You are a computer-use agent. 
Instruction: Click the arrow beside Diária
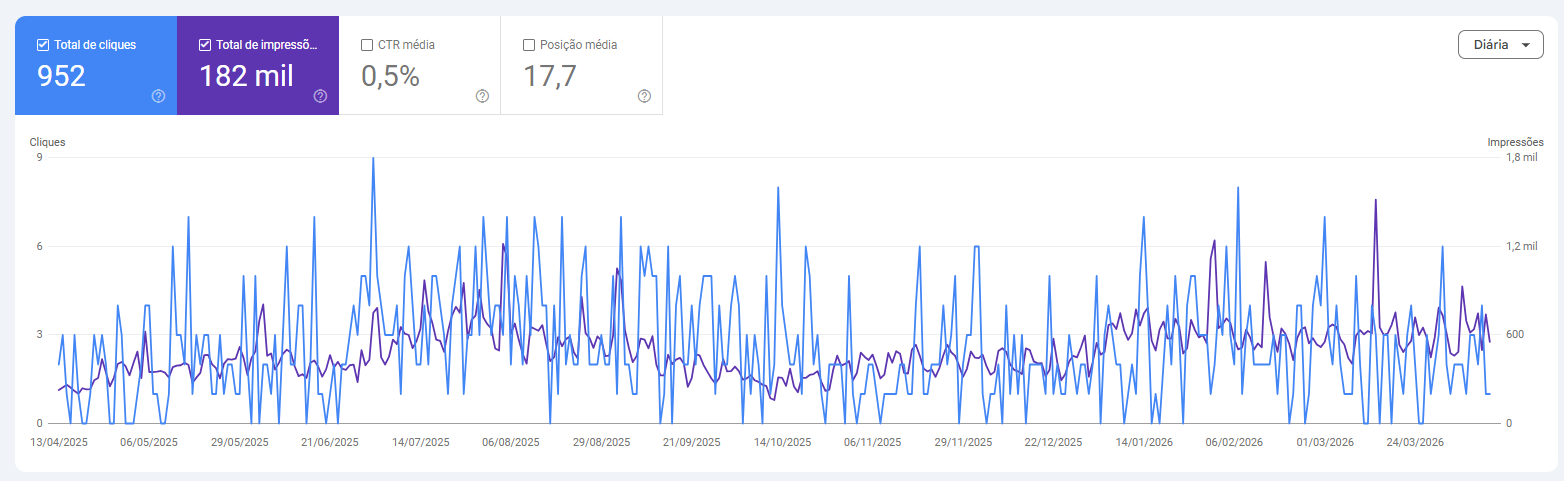[1525, 46]
